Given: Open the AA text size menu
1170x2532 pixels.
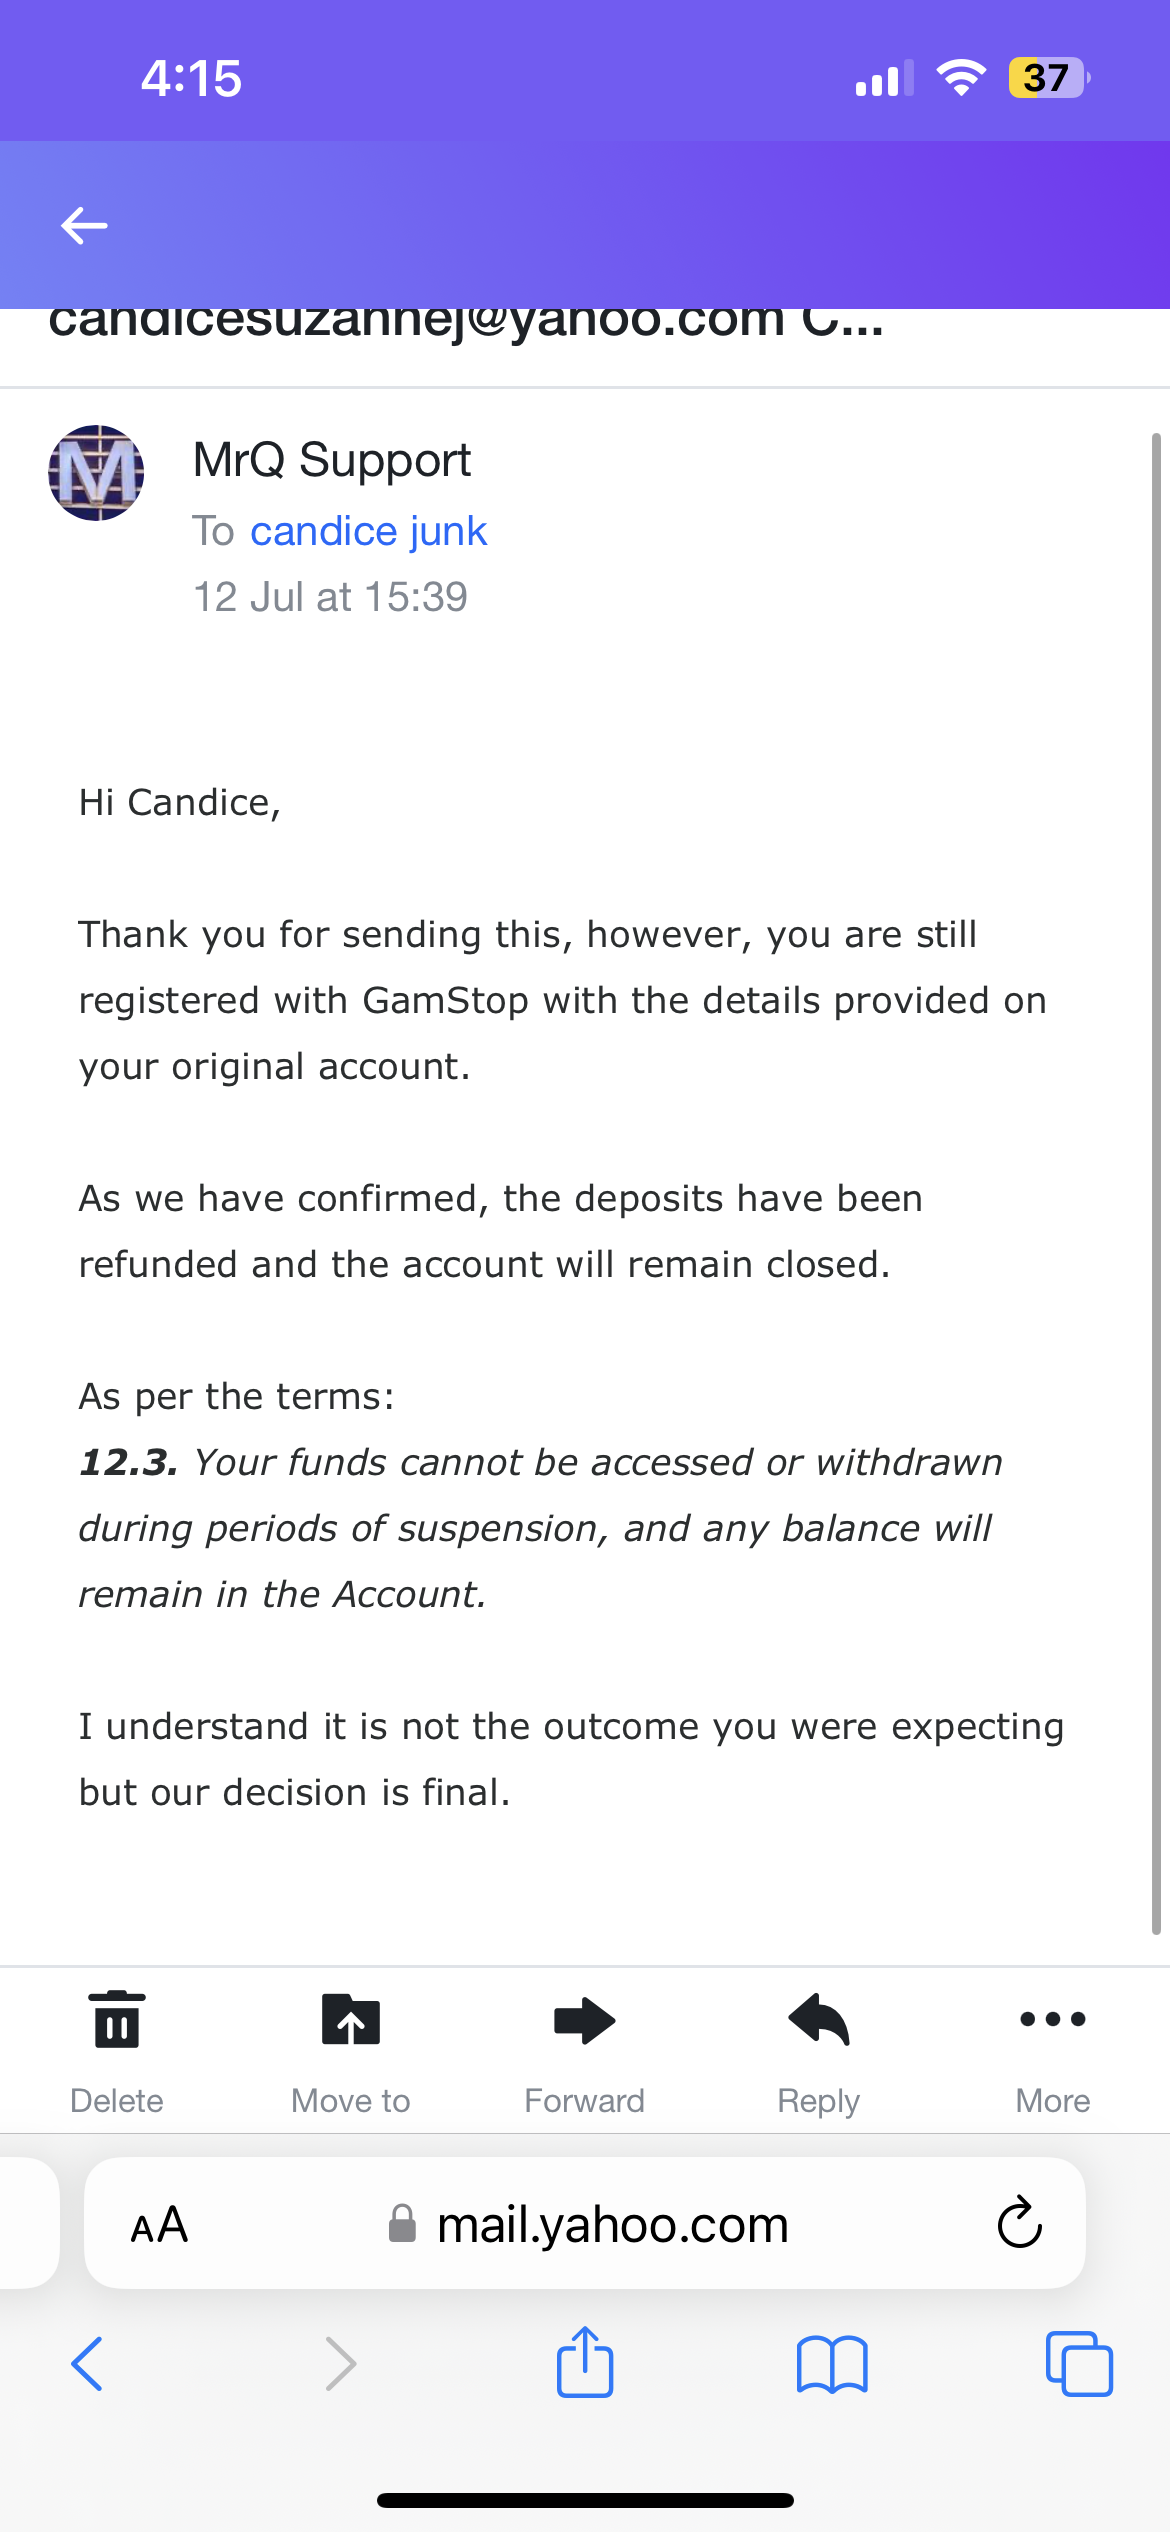Looking at the screenshot, I should [160, 2224].
